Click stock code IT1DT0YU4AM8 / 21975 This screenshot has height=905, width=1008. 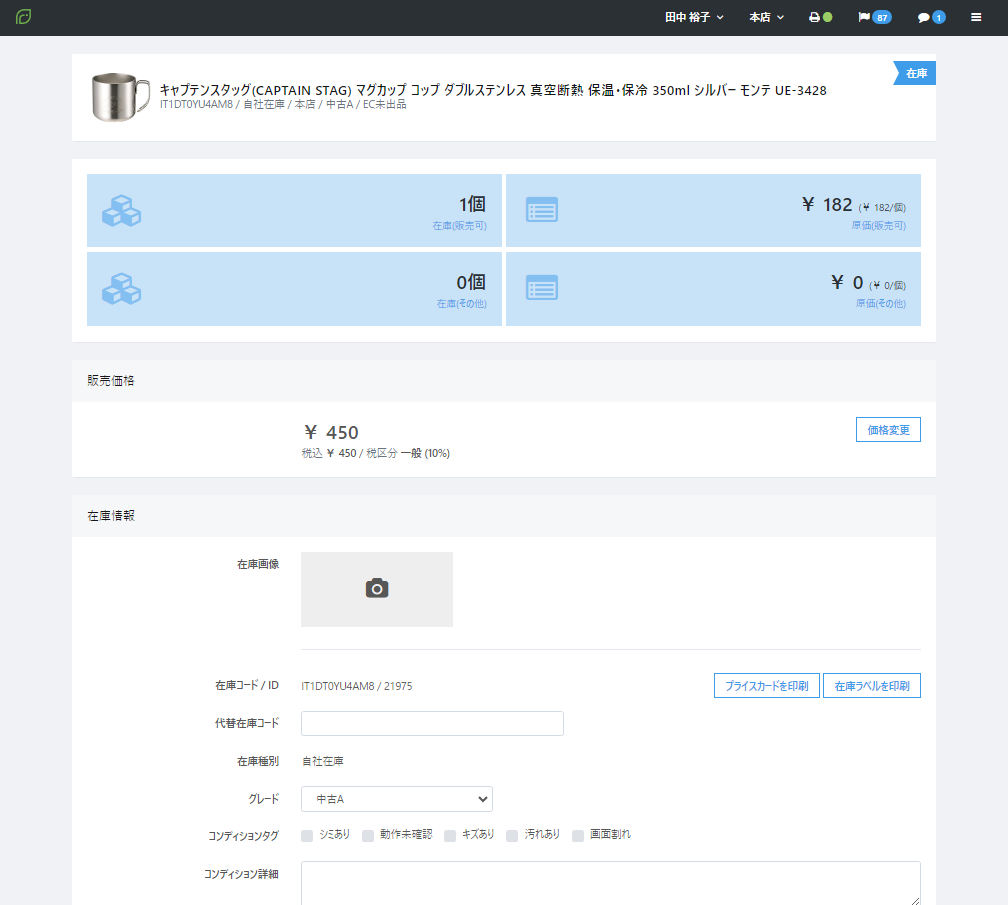(357, 686)
